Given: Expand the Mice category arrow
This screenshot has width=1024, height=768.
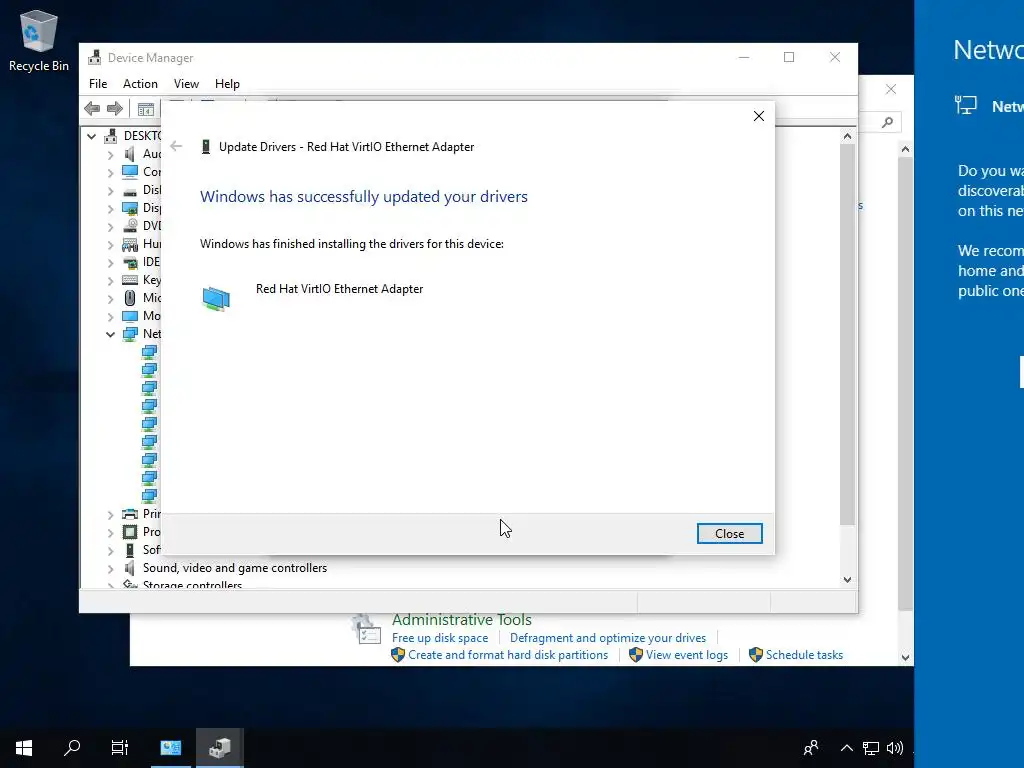Looking at the screenshot, I should [110, 298].
